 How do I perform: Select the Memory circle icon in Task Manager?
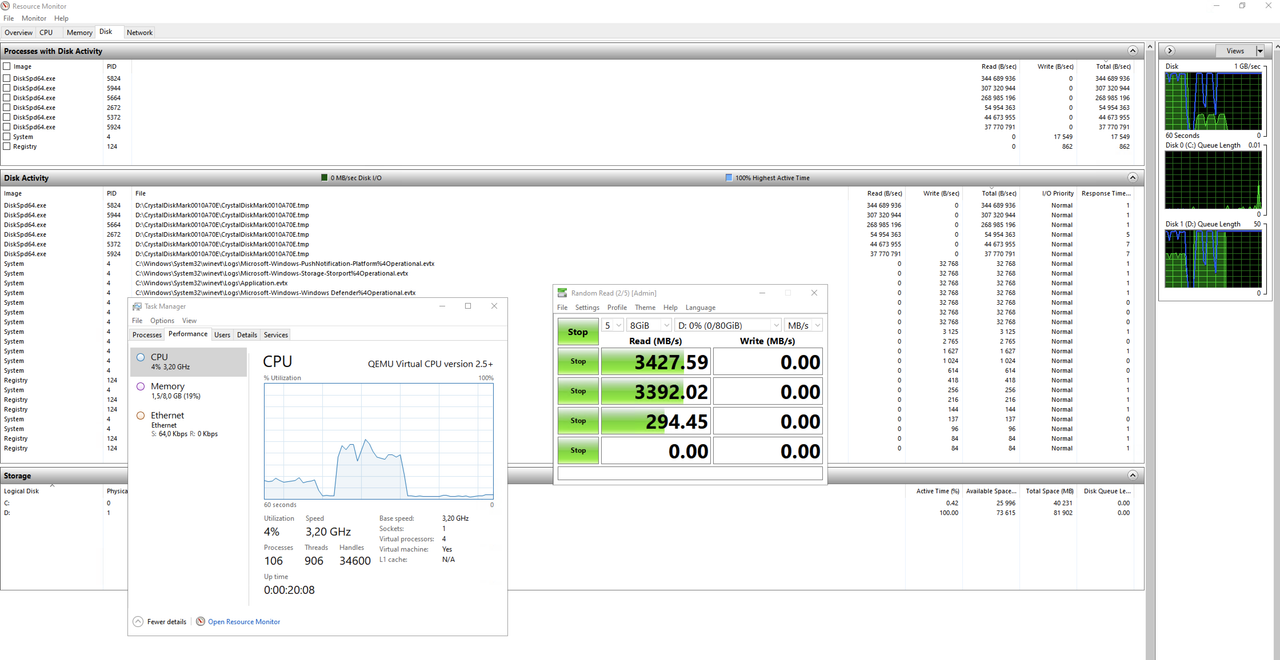click(141, 386)
